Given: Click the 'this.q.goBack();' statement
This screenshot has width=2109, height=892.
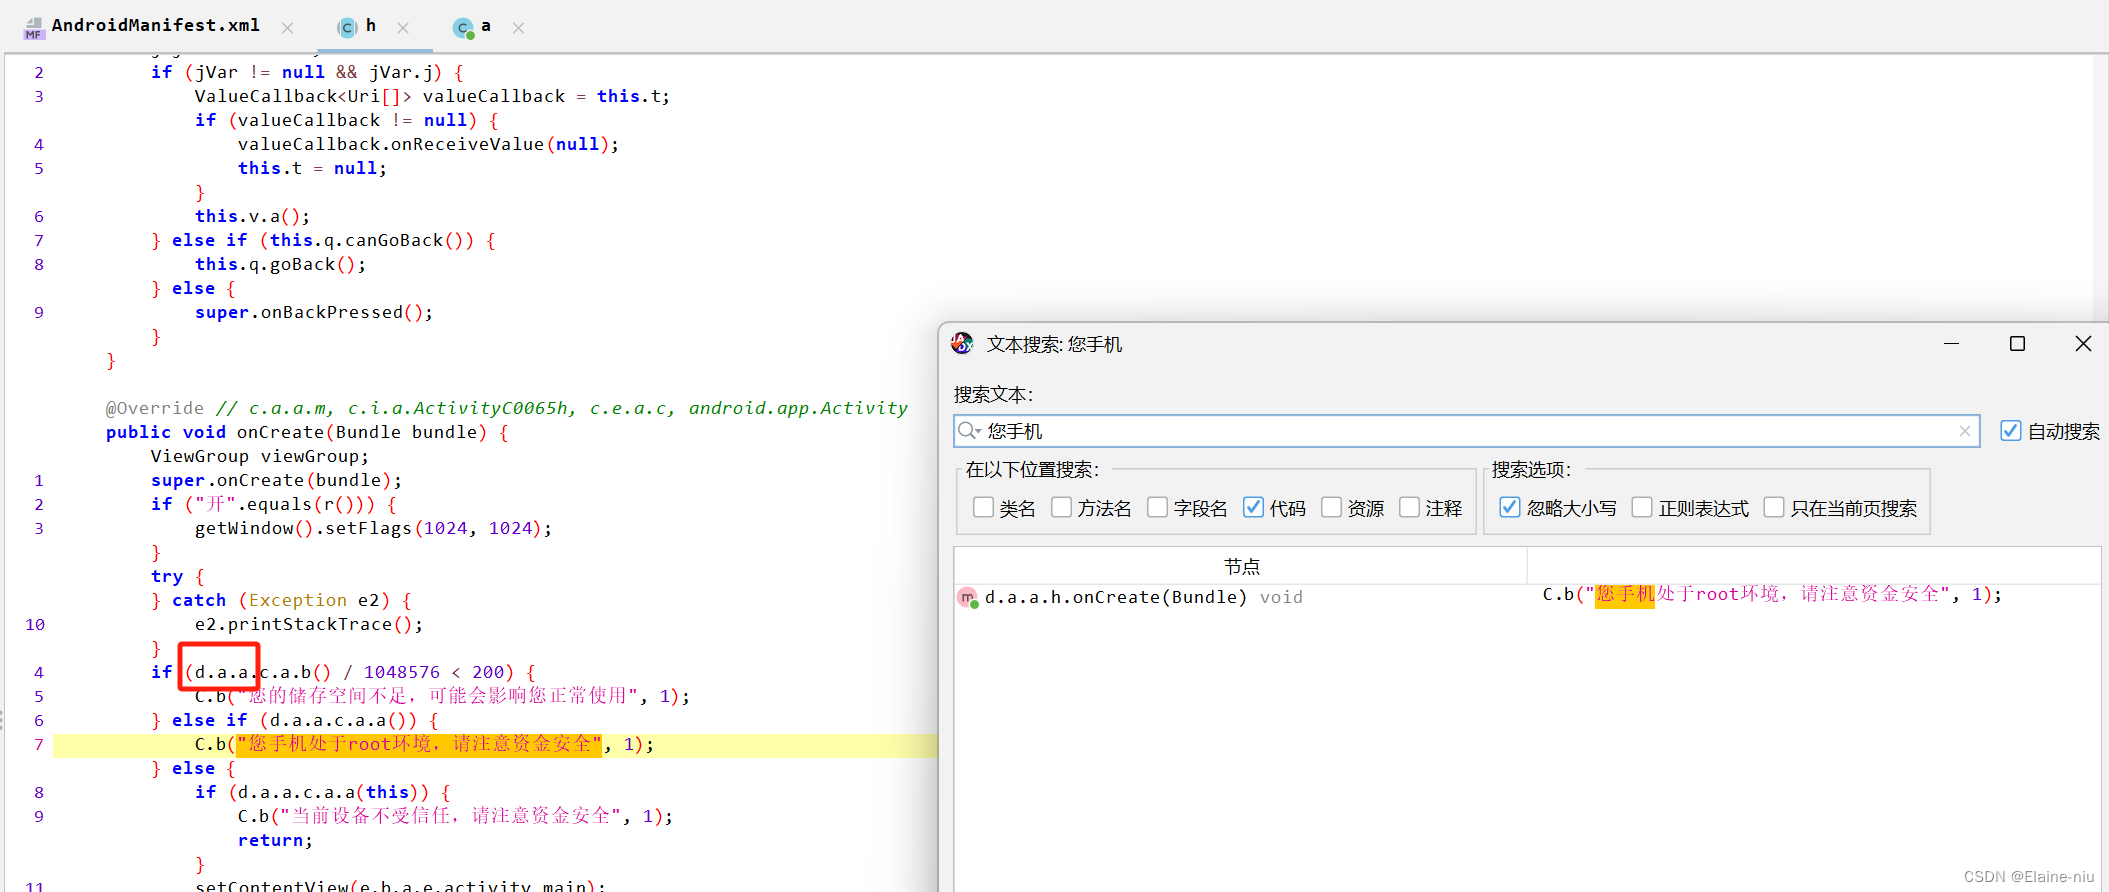Looking at the screenshot, I should (x=281, y=264).
